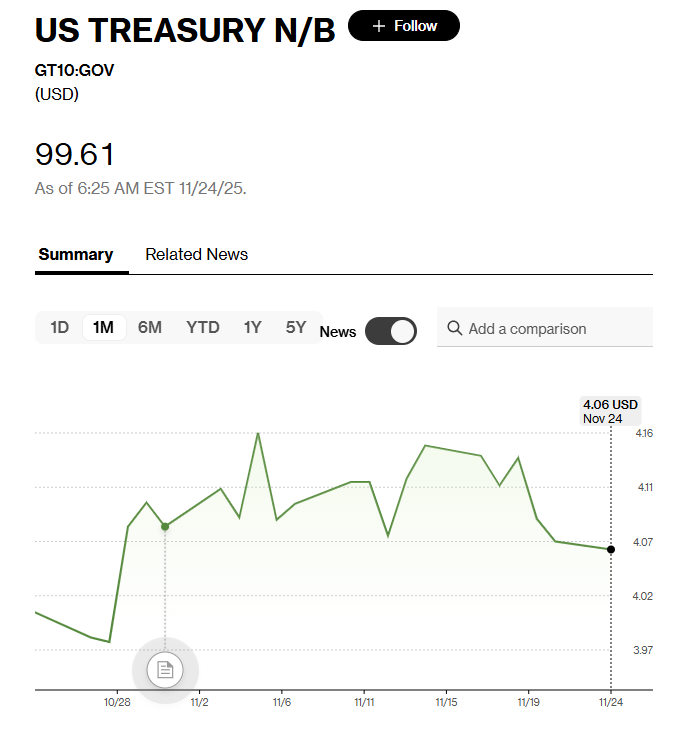Click the search magnifier icon

[455, 328]
